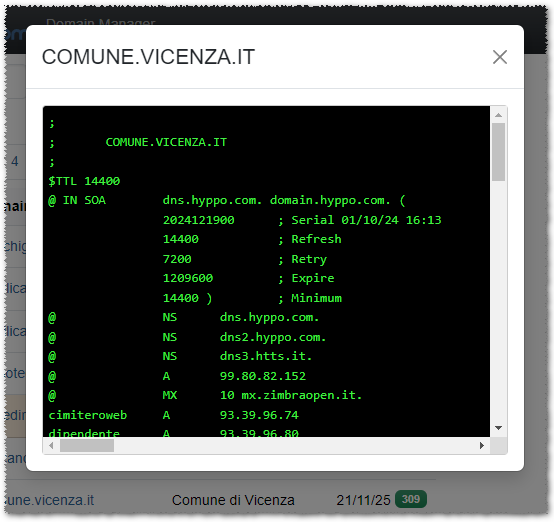The image size is (554, 522).
Task: Click the Expire value 1209600
Action: (188, 278)
